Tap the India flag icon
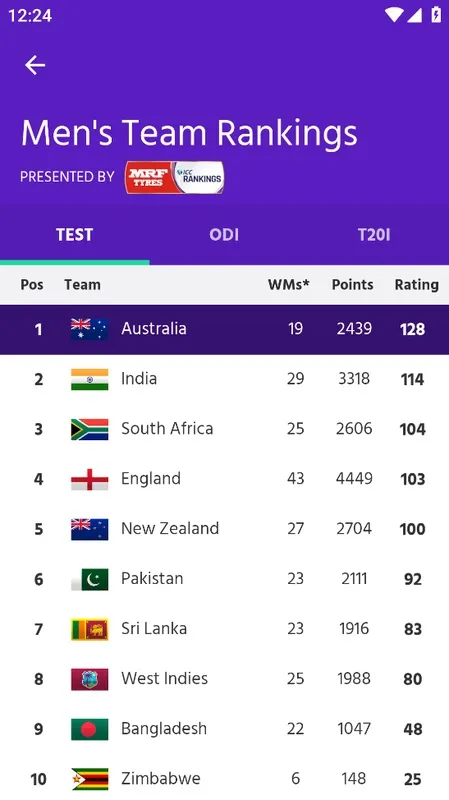 (x=89, y=379)
